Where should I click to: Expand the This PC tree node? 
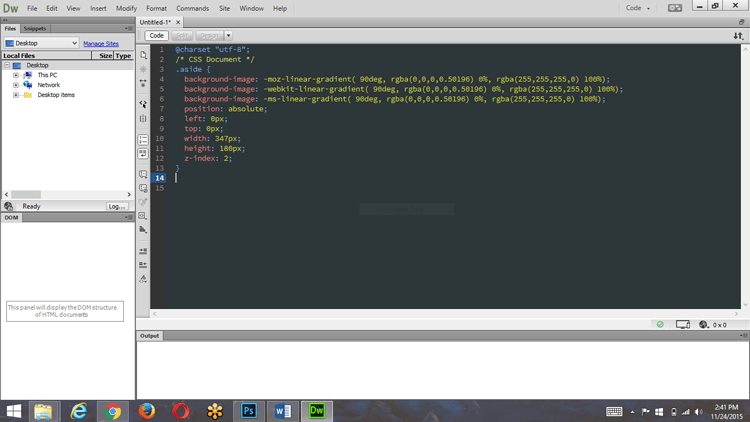[x=16, y=75]
